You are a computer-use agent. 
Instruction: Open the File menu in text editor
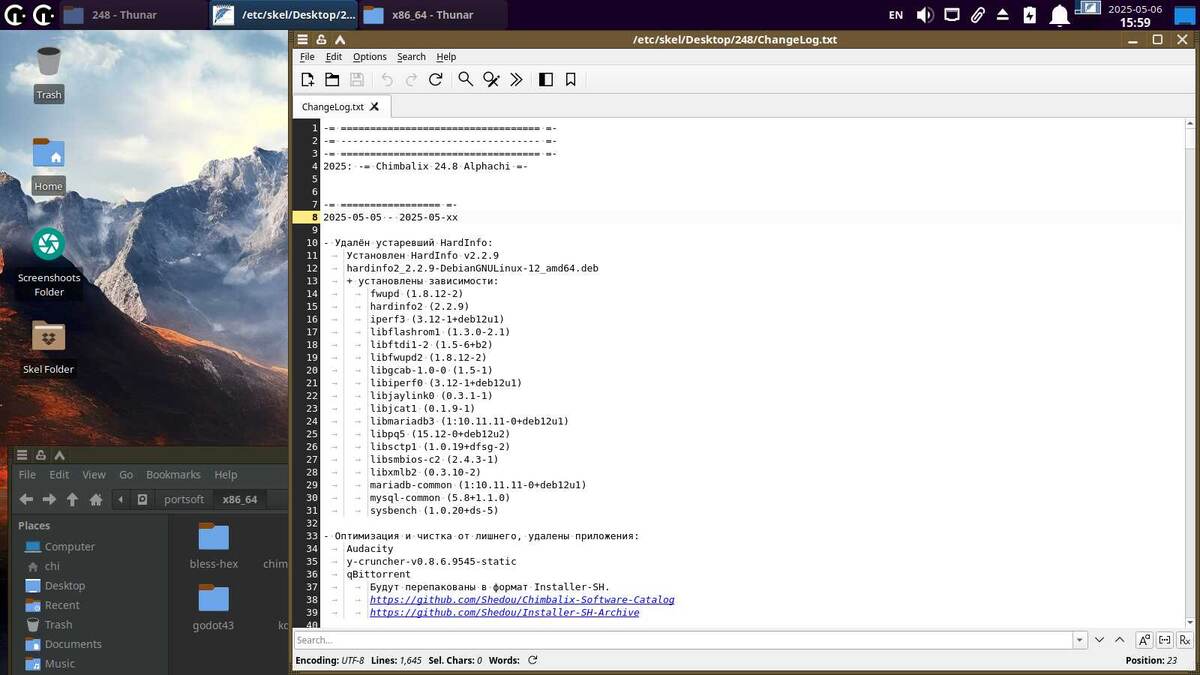click(x=307, y=57)
